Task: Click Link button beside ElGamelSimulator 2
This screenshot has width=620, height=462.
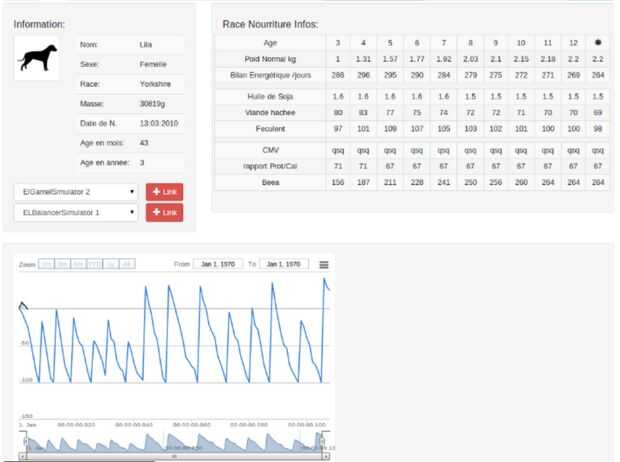Action: tap(164, 192)
